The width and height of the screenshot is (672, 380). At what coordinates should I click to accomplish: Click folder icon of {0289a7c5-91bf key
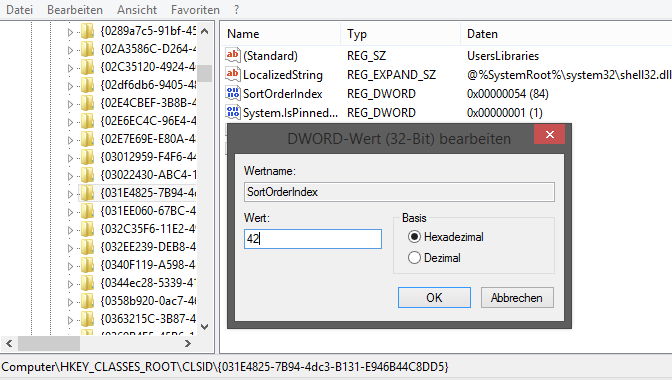tap(87, 31)
